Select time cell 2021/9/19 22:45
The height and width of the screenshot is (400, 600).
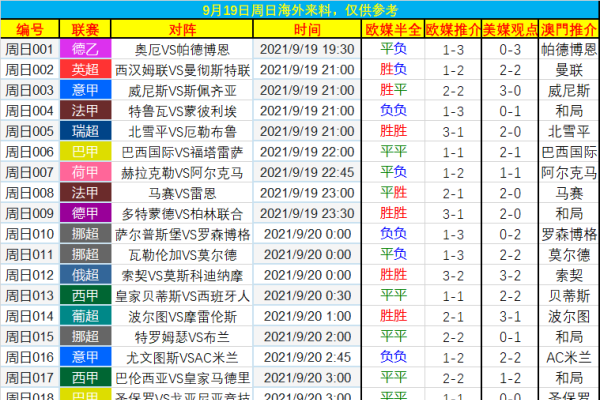(307, 172)
